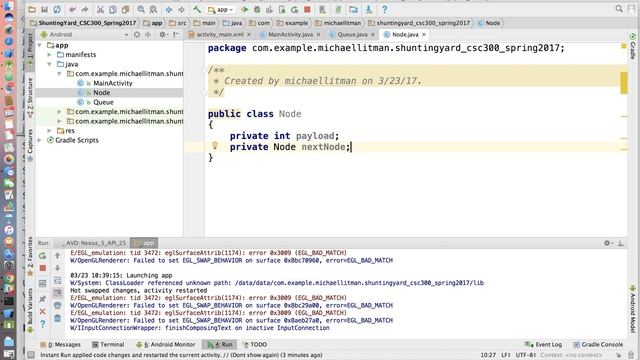Select MainActivity in the project tree
This screenshot has width=640, height=360.
tap(113, 83)
